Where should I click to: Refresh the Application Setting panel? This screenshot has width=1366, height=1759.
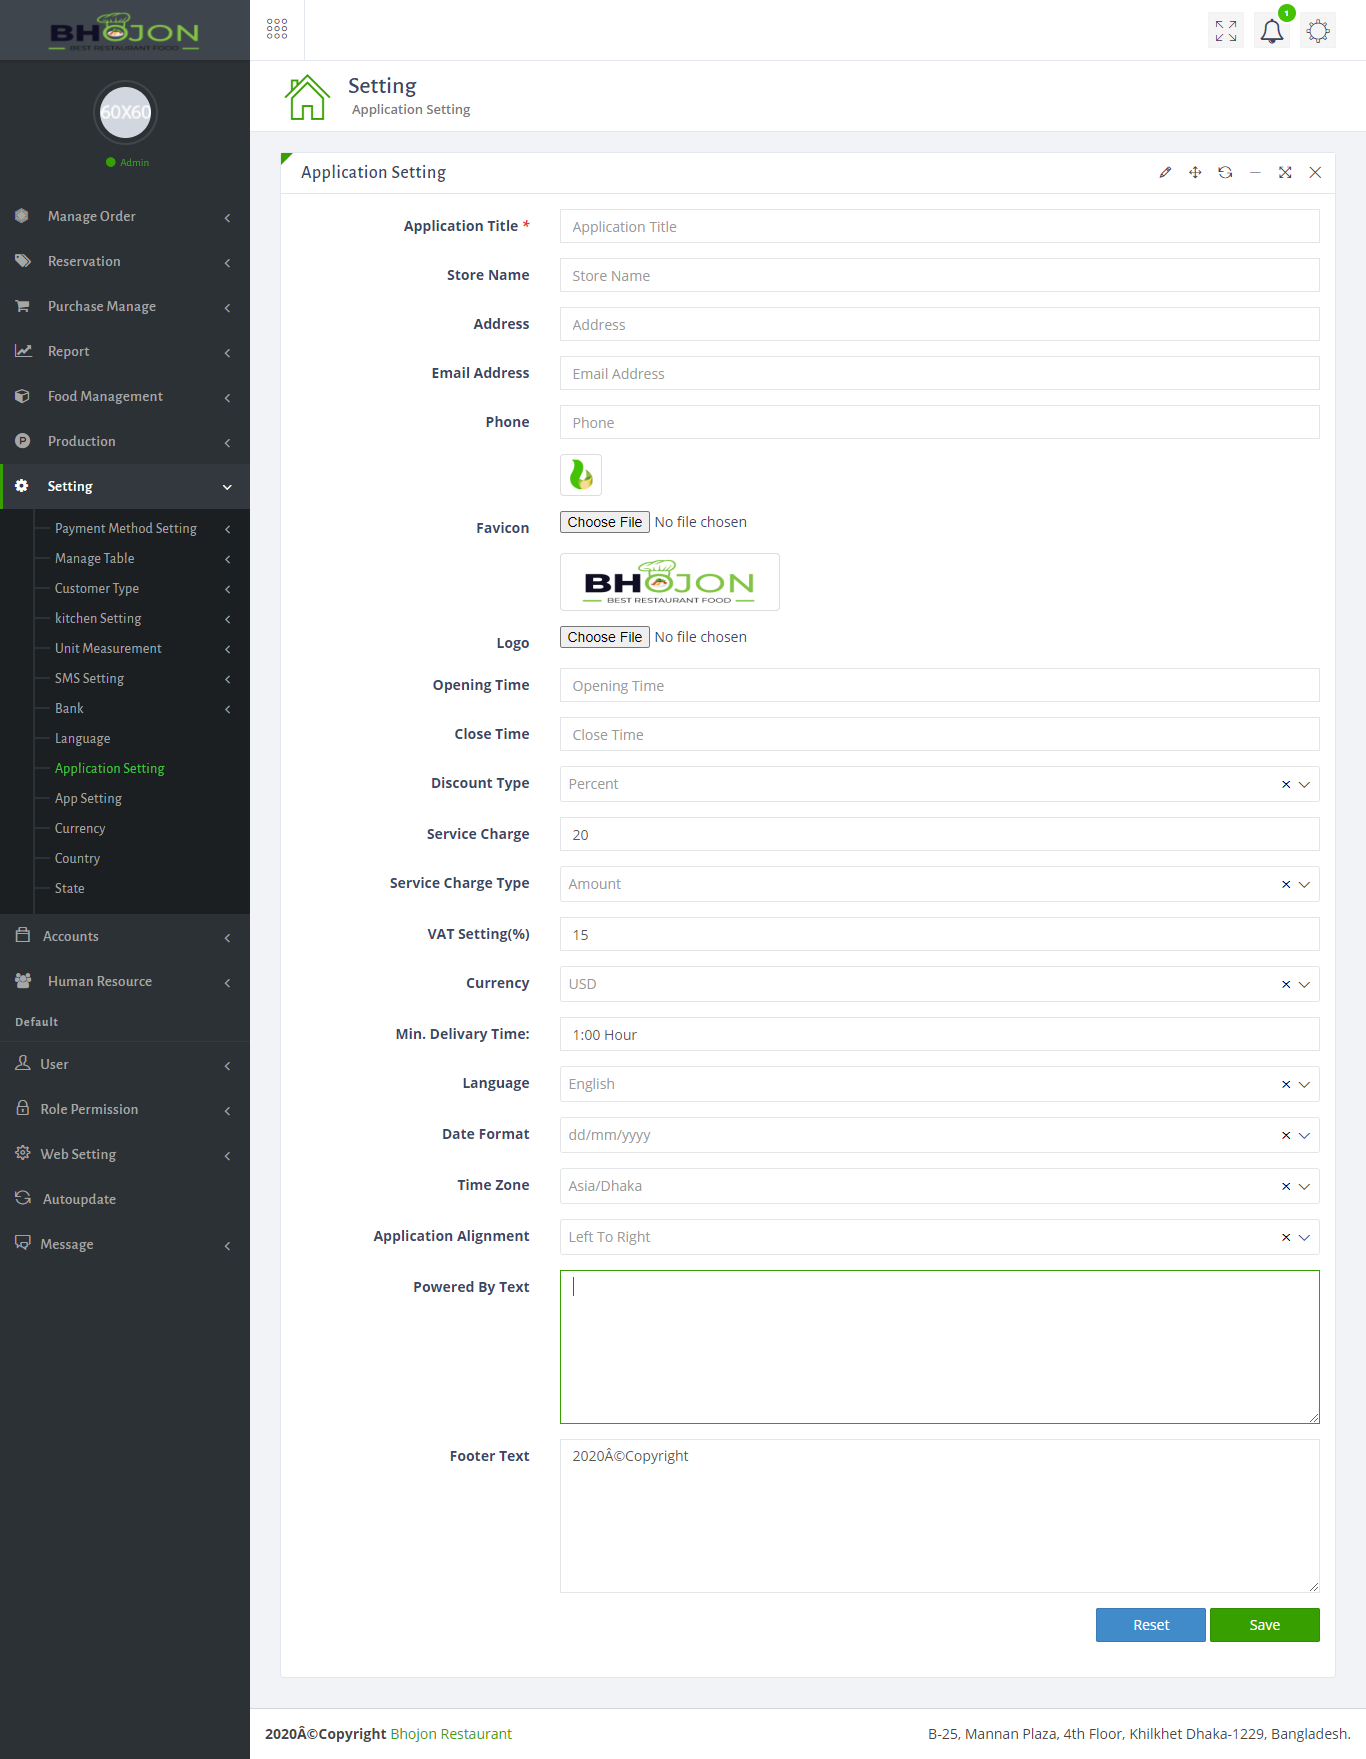point(1225,172)
